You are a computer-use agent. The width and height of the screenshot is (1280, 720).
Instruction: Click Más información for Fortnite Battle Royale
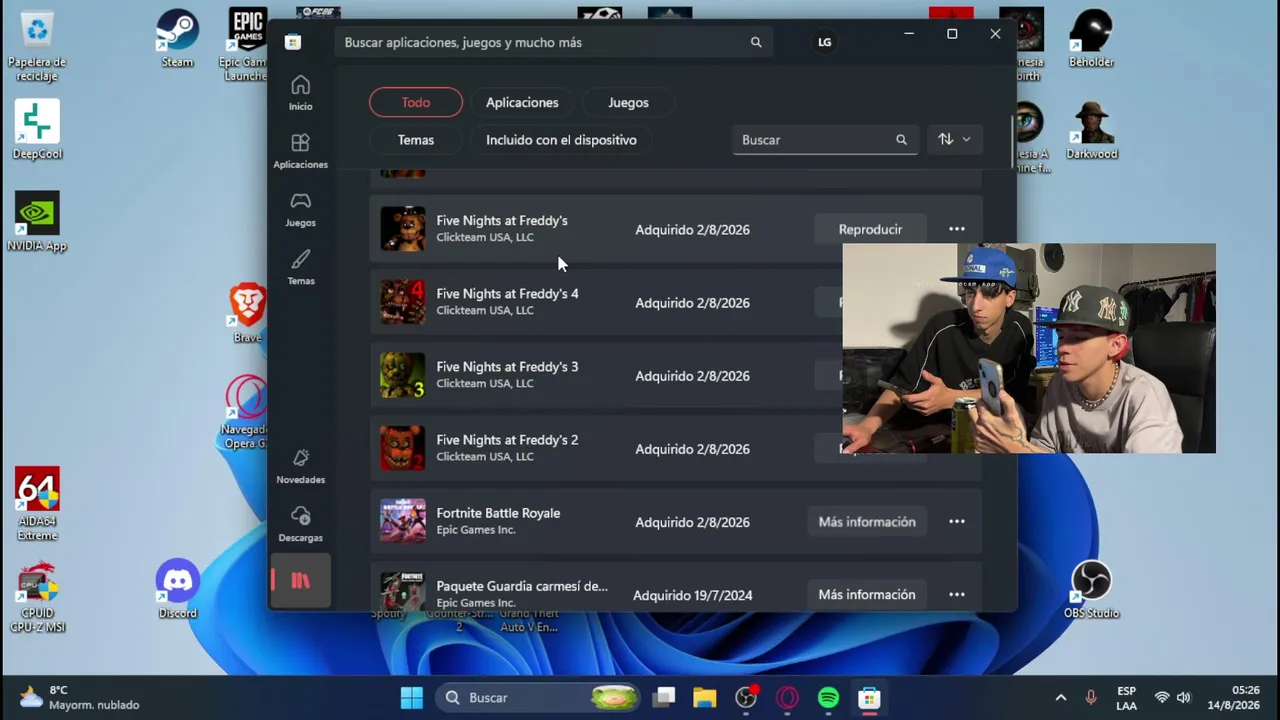click(x=867, y=521)
